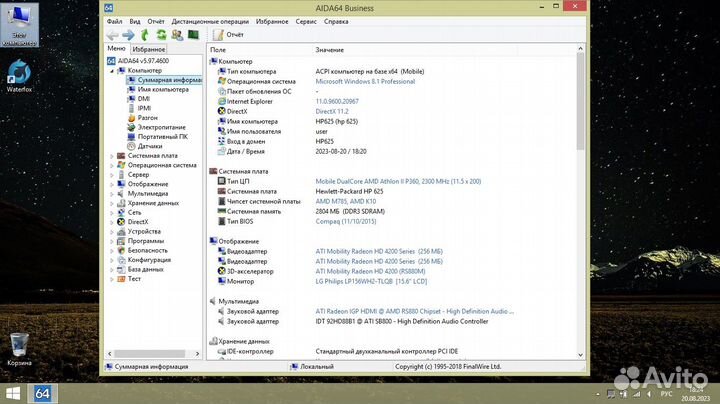Open Microsoft Windows 8.1 Professional link
This screenshot has height=404, width=720.
tap(365, 81)
